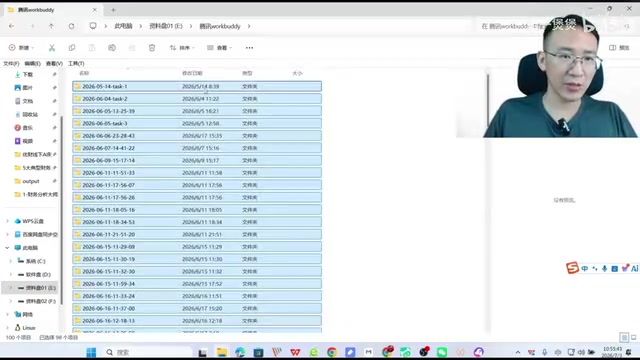Viewport: 640px width, 360px height.
Task: Add a new Explorer tab
Action: tap(113, 10)
